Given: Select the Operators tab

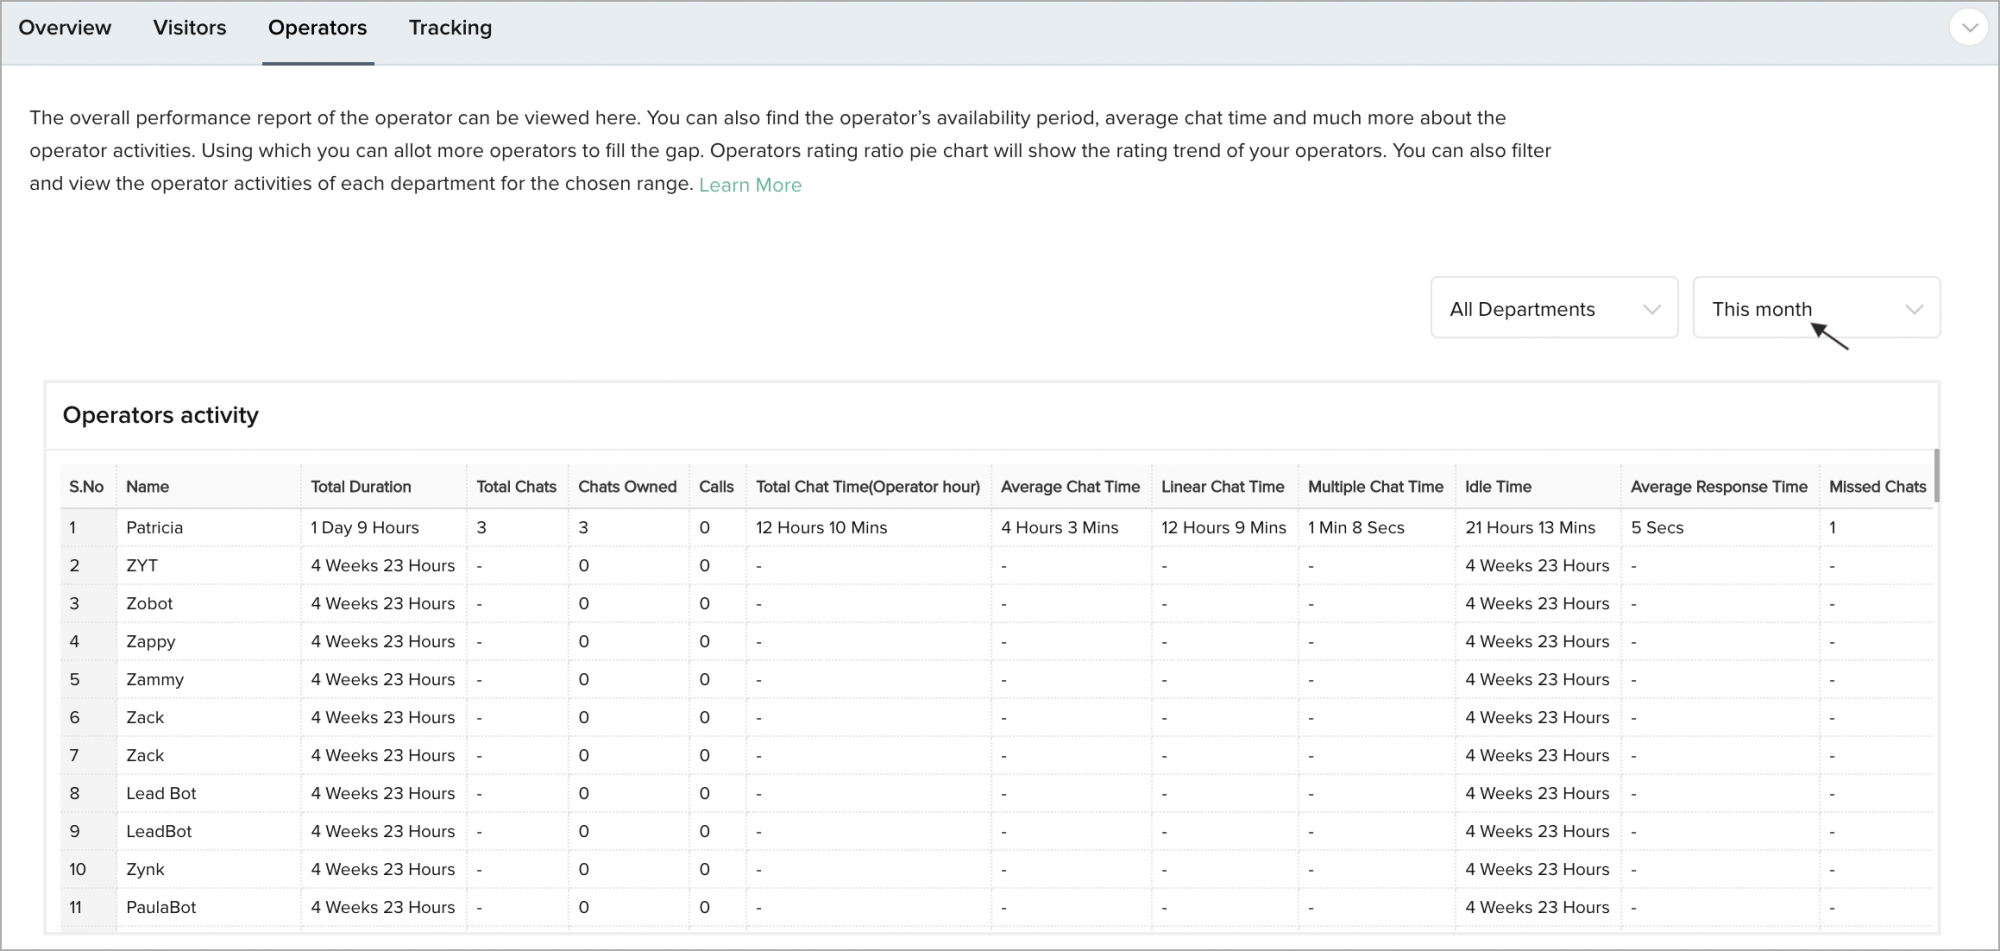Looking at the screenshot, I should click(317, 28).
